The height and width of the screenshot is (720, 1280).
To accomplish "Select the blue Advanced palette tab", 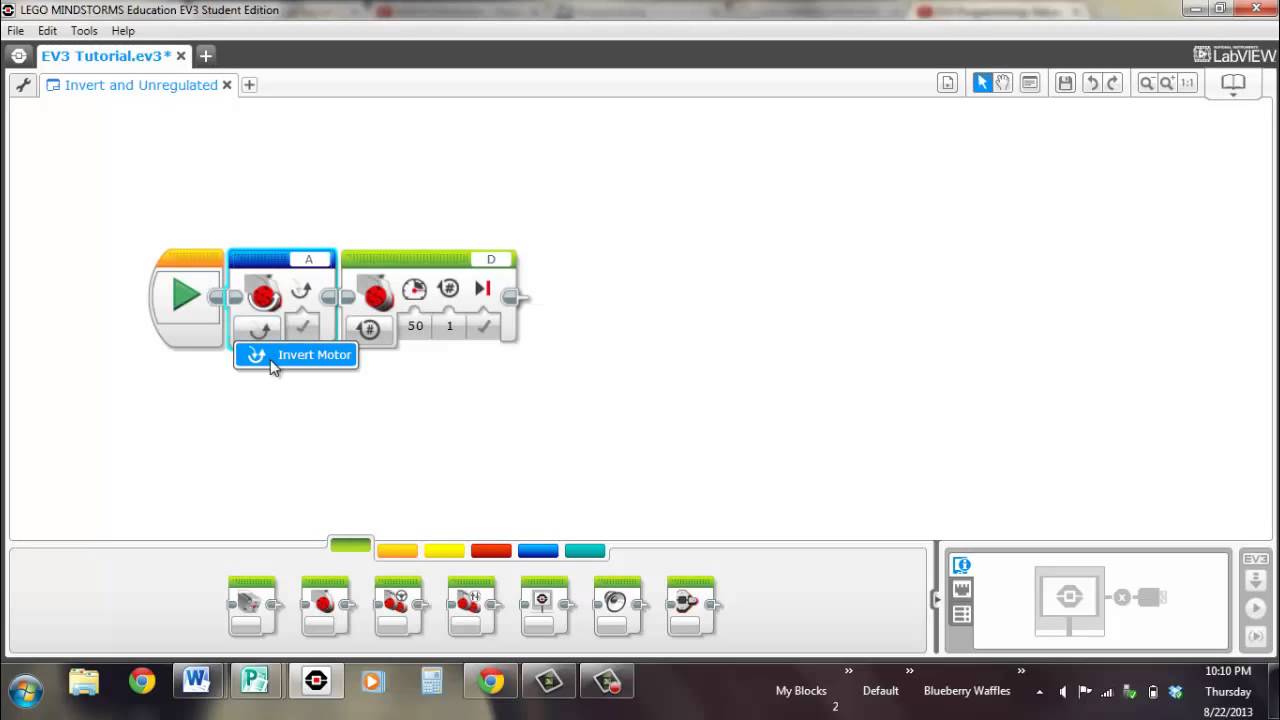I will 538,551.
